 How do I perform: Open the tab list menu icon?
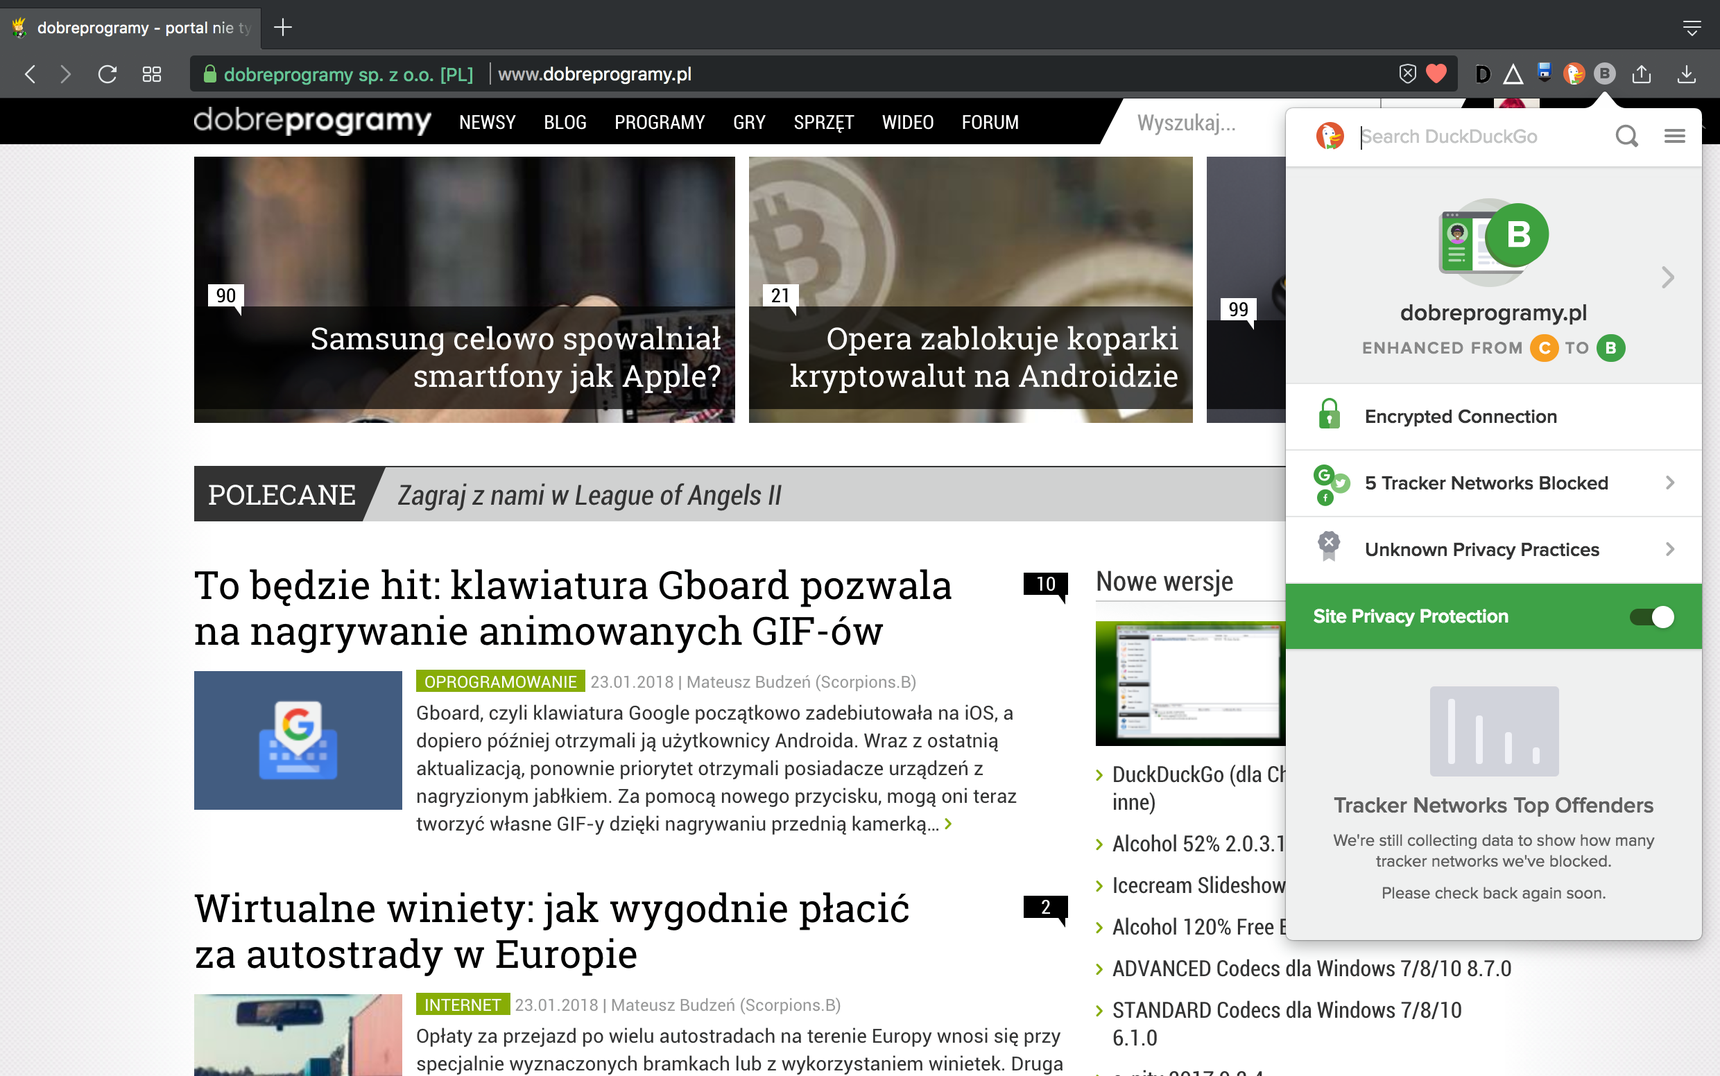[1692, 28]
